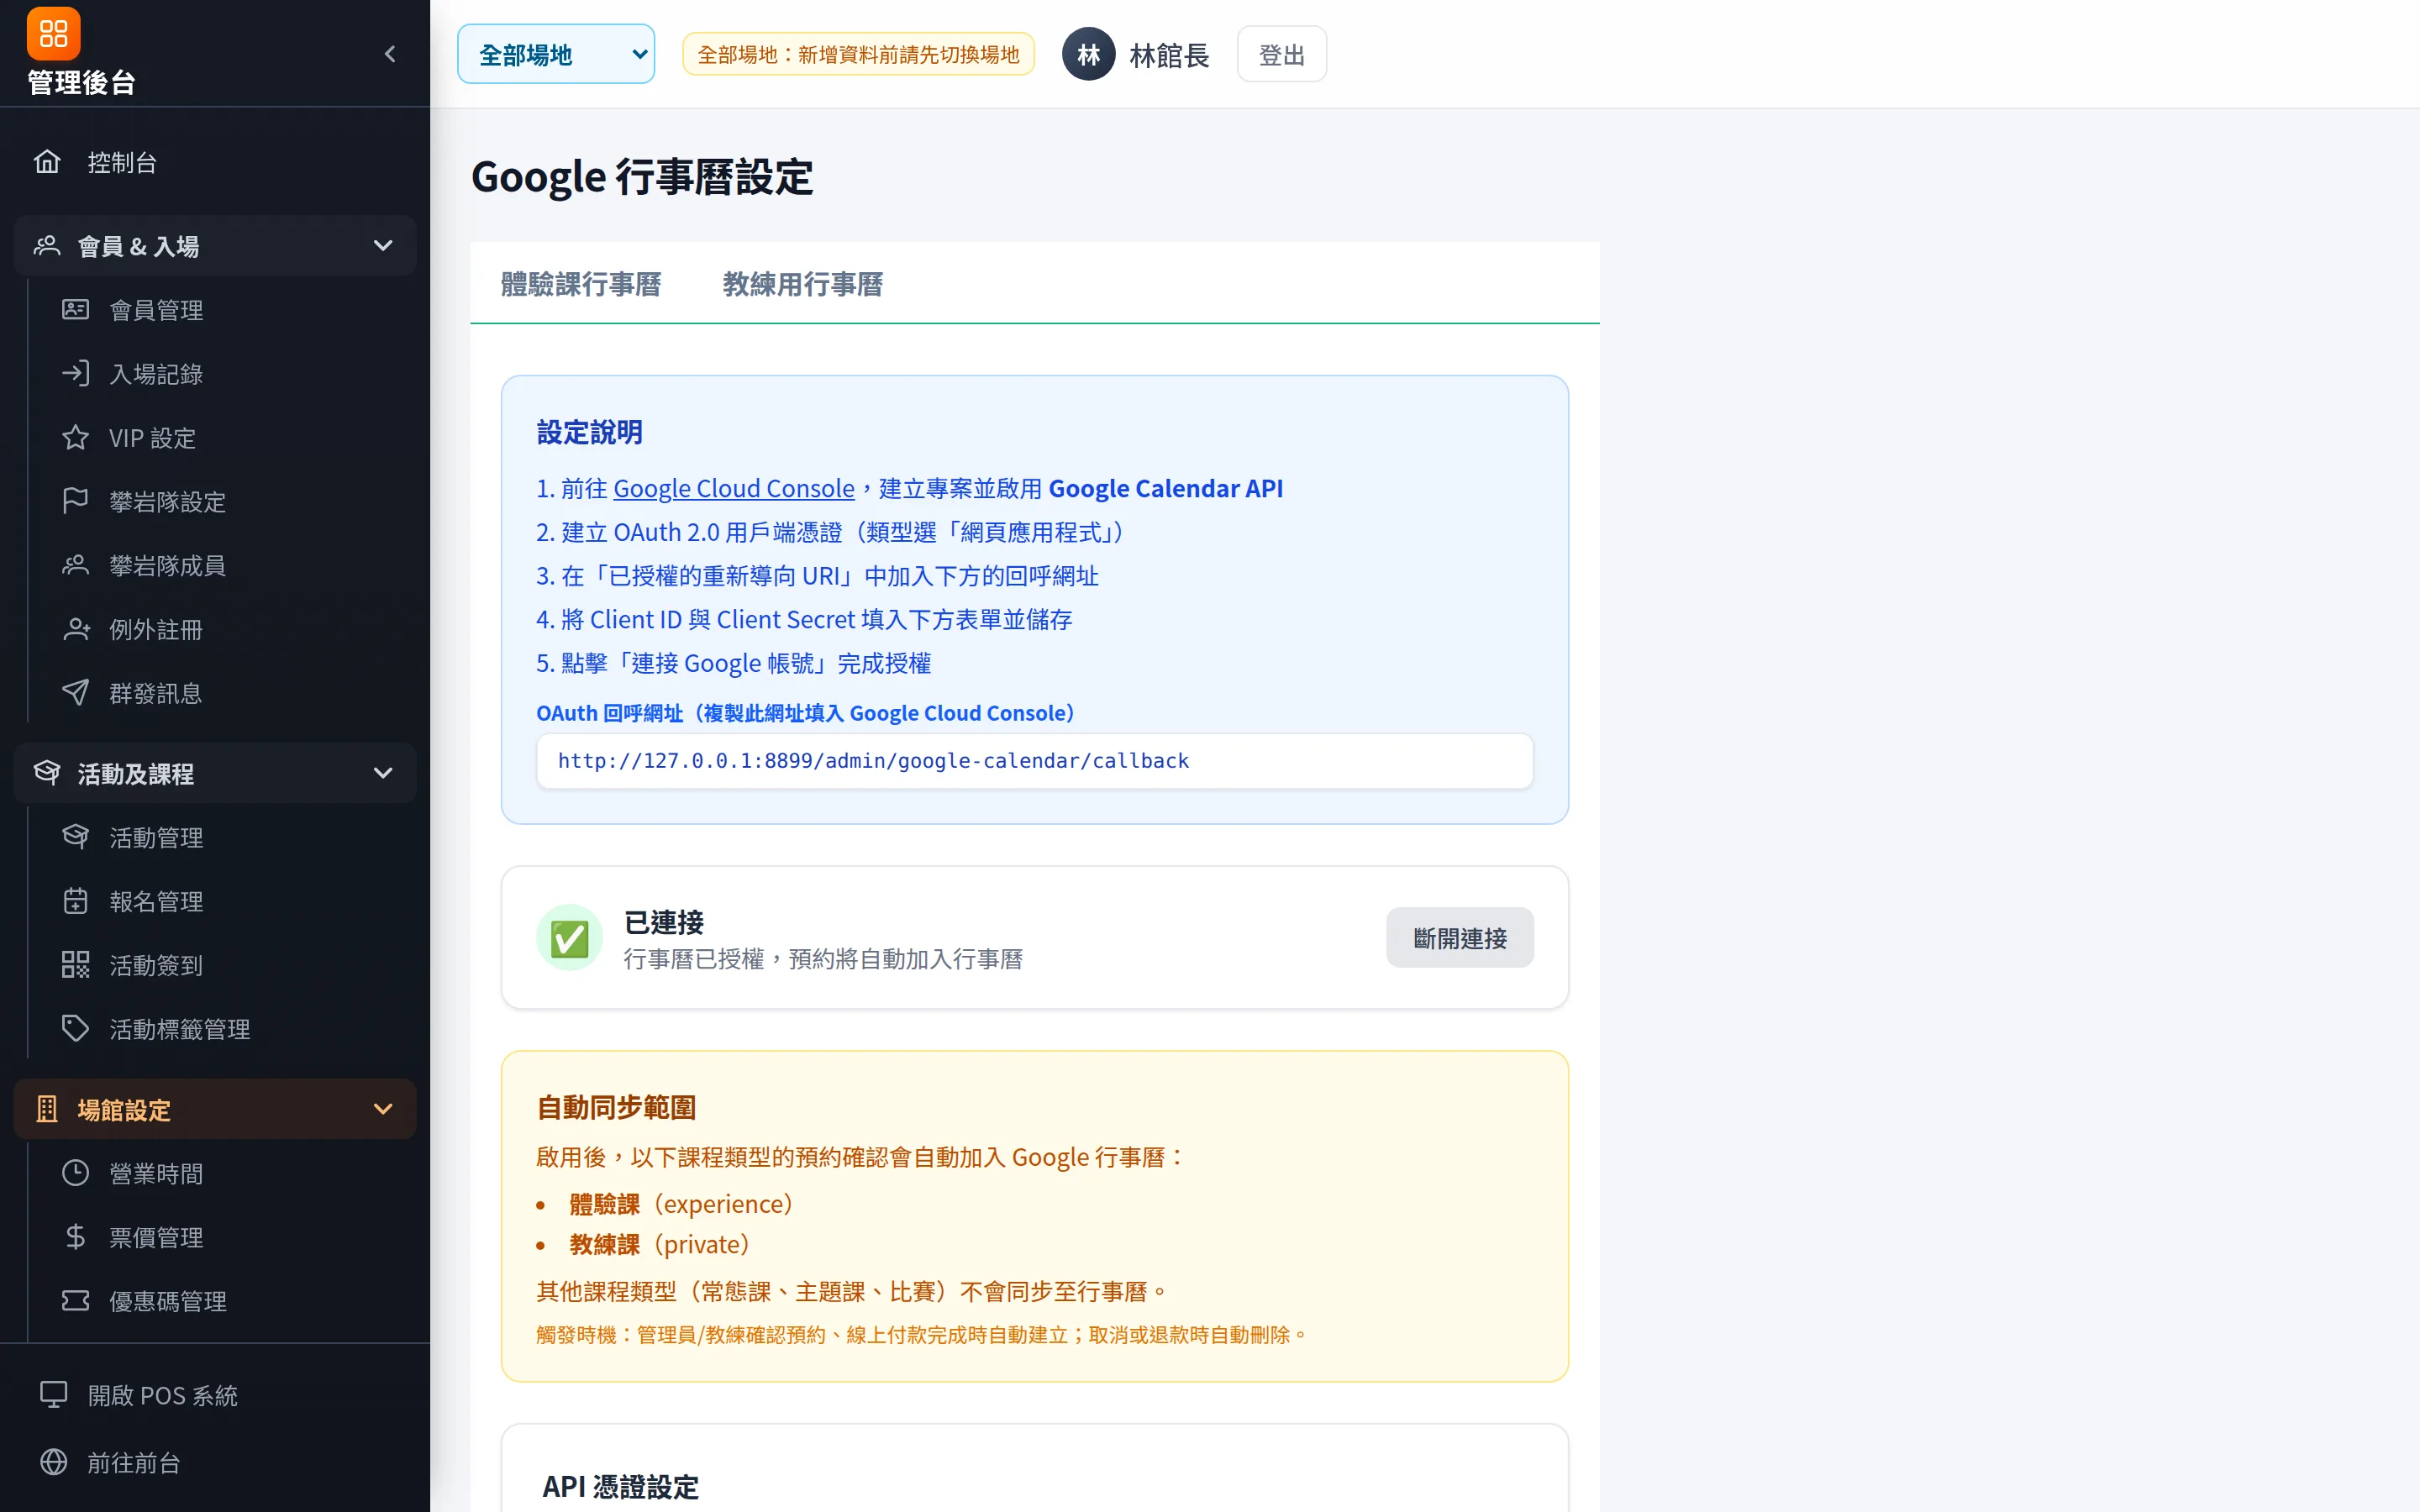
Task: Click the 活動簽到 QR code icon
Action: [75, 965]
